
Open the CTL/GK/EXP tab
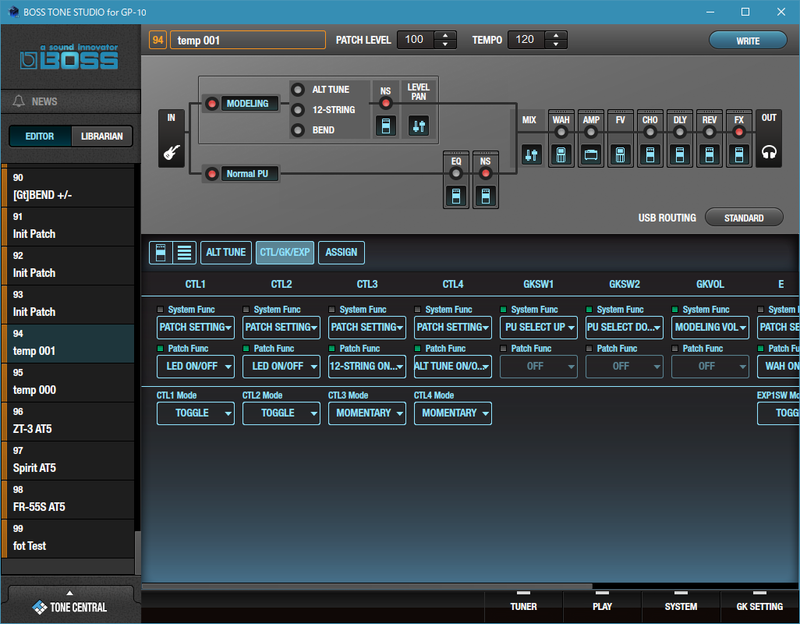[x=285, y=253]
